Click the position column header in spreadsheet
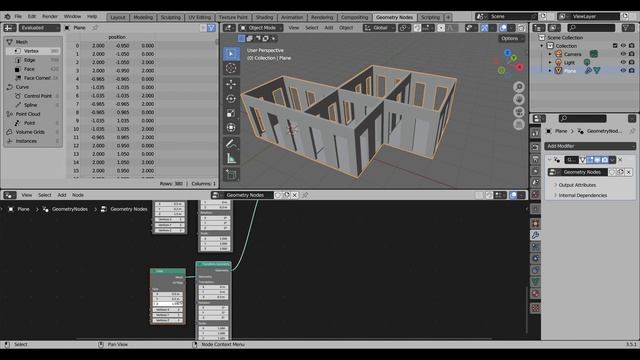This screenshot has height=360, width=640. (x=117, y=37)
